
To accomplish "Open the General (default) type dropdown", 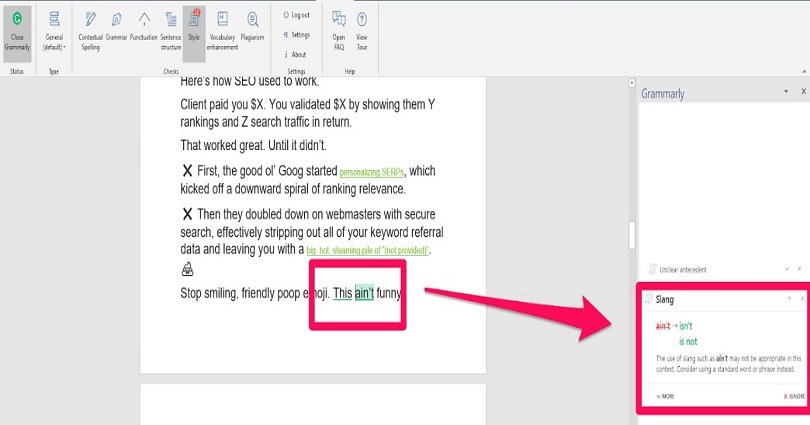I will [x=54, y=34].
